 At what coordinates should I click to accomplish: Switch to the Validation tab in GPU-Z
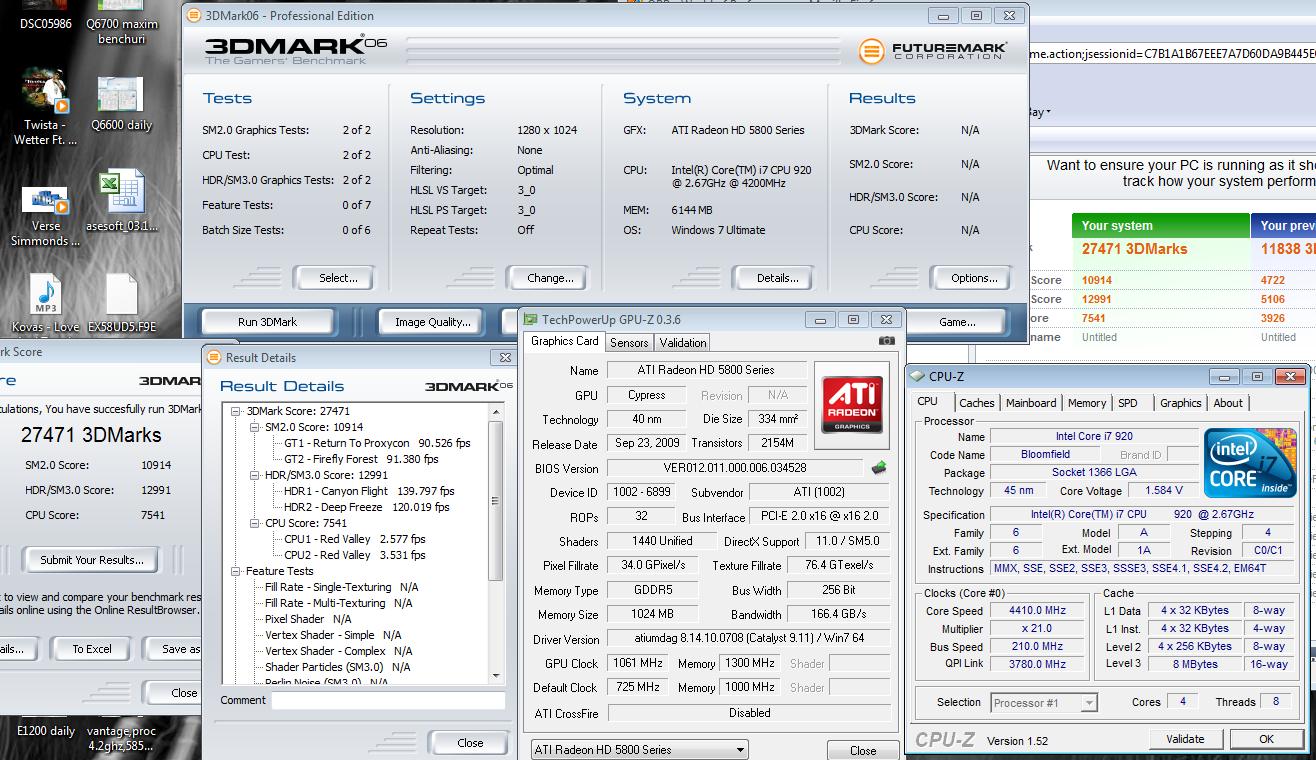point(683,342)
